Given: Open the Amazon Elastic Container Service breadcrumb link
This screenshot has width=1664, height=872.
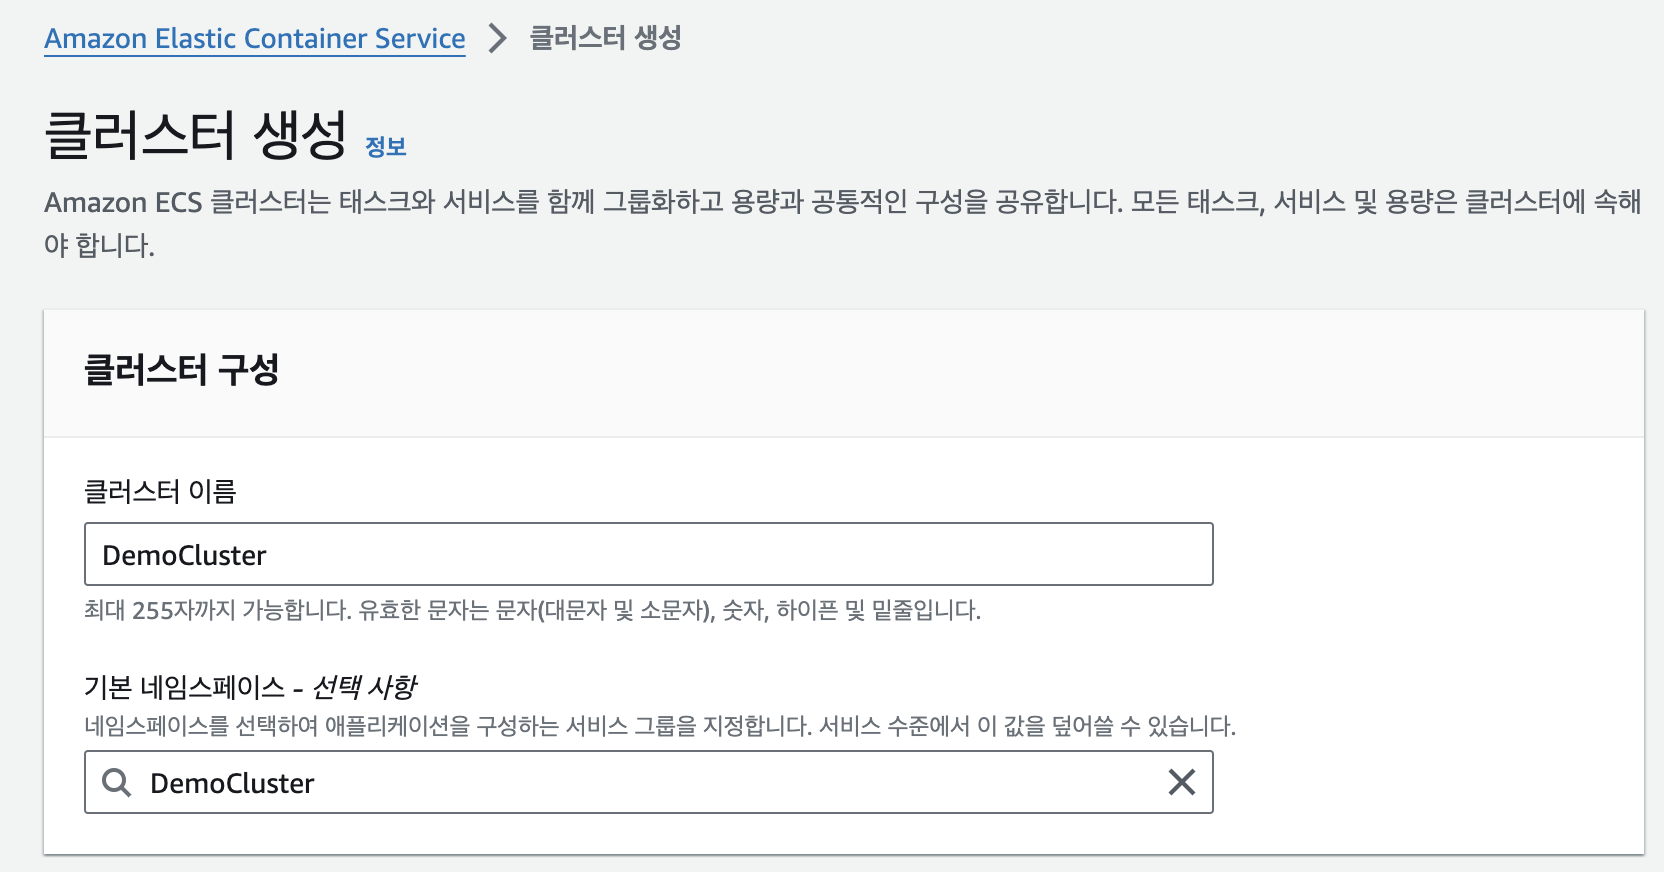Looking at the screenshot, I should click(x=254, y=39).
